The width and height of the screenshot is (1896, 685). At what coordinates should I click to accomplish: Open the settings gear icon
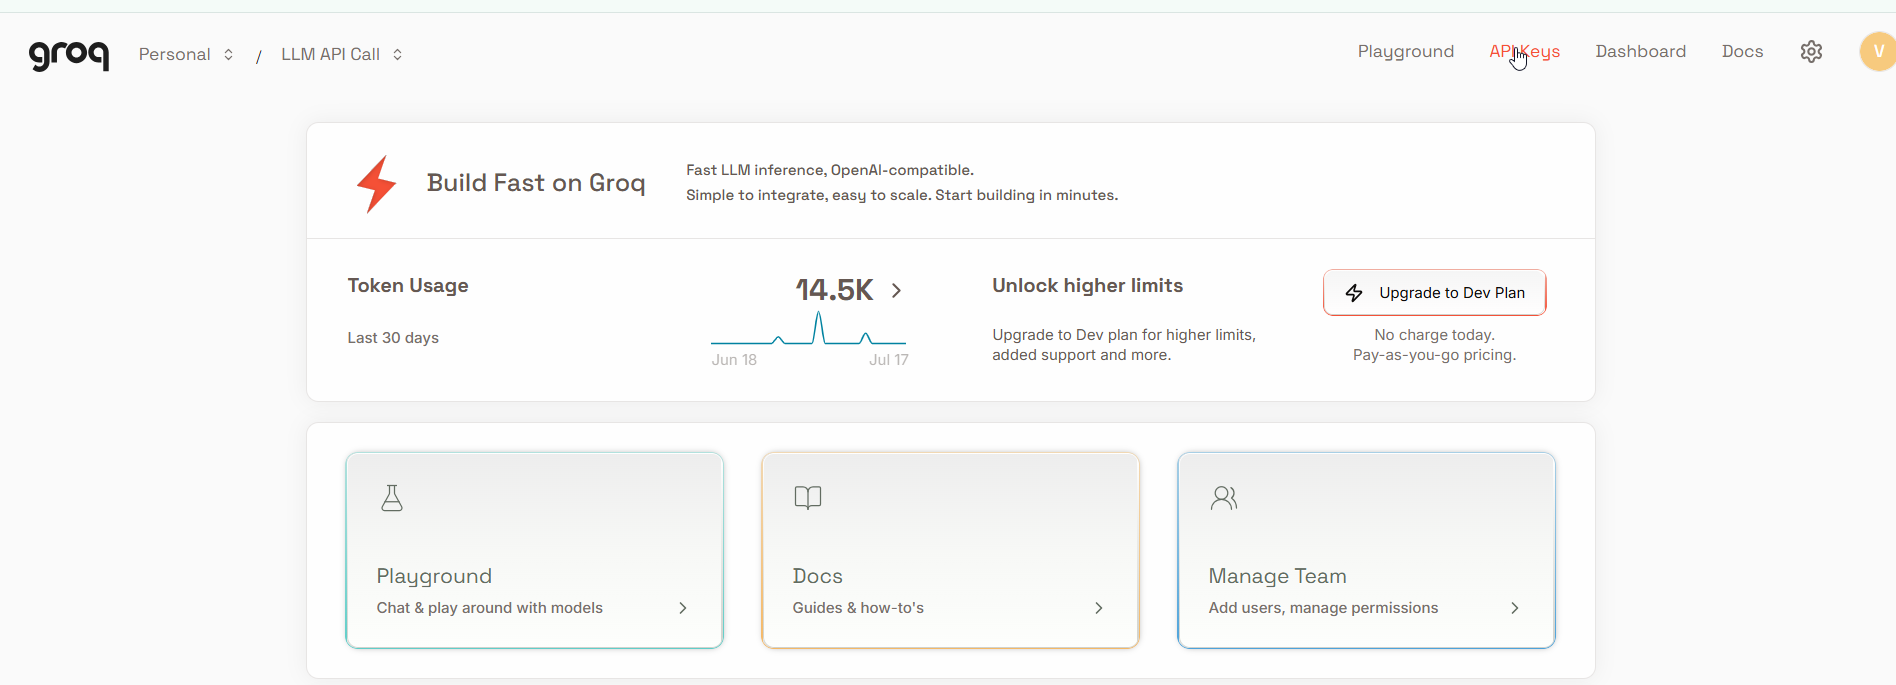(1811, 52)
